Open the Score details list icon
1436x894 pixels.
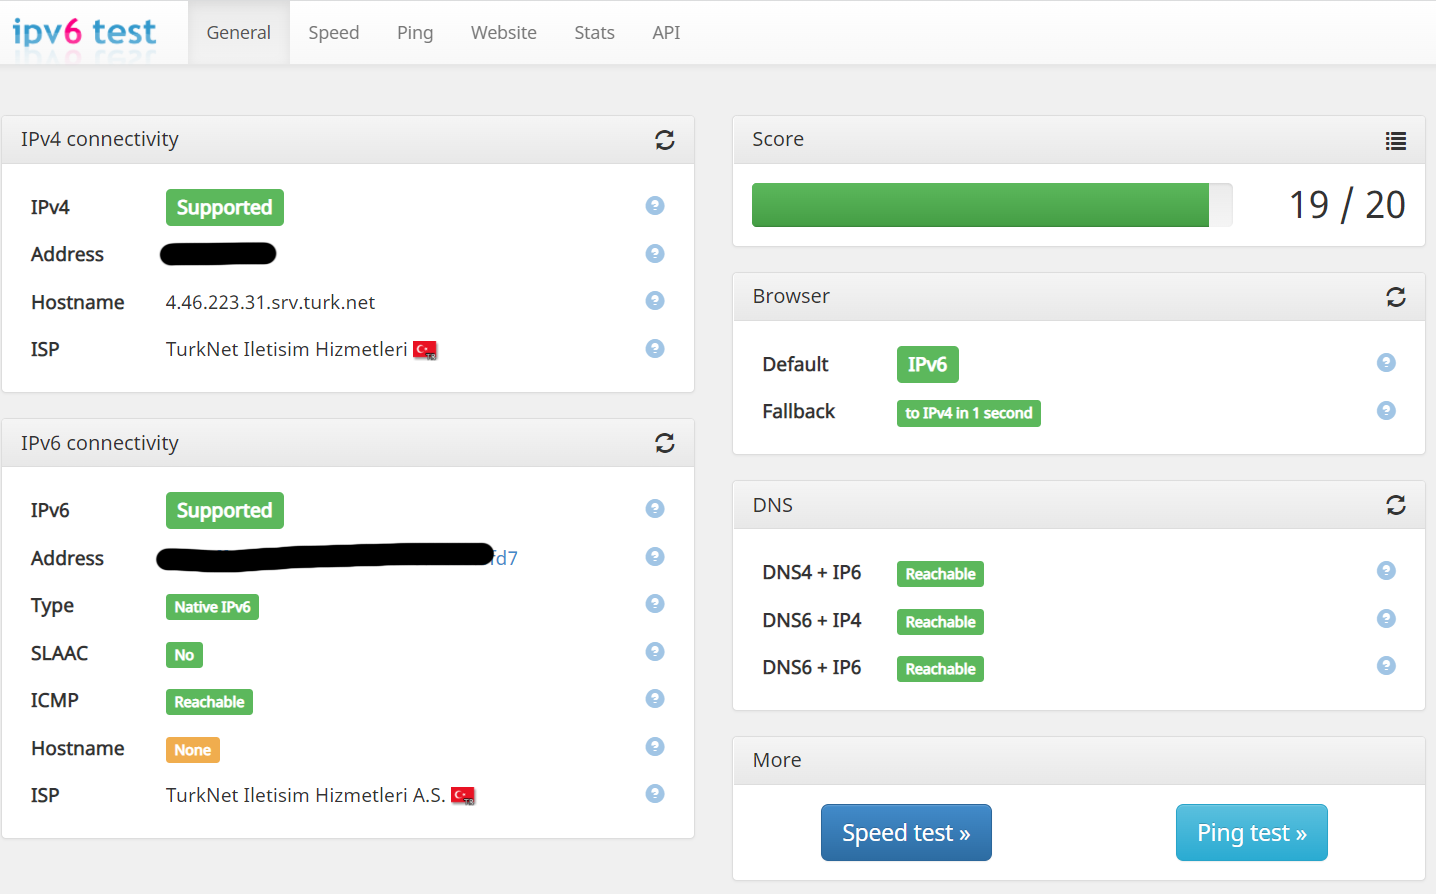pyautogui.click(x=1396, y=141)
